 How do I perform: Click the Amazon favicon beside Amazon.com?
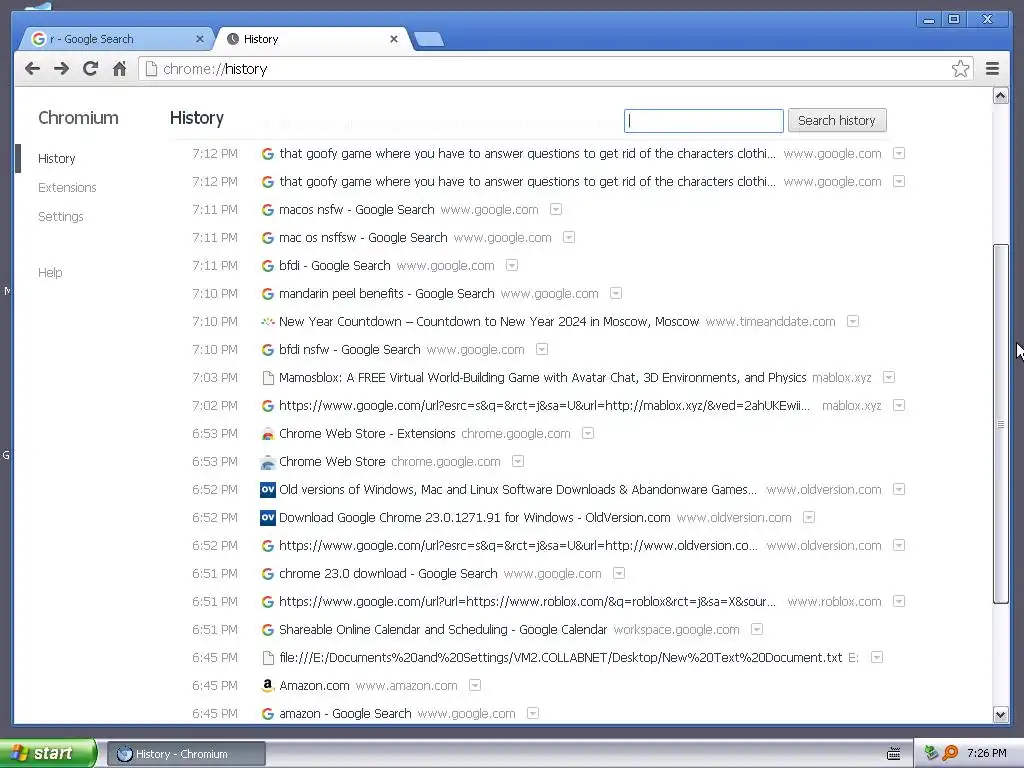tap(268, 686)
